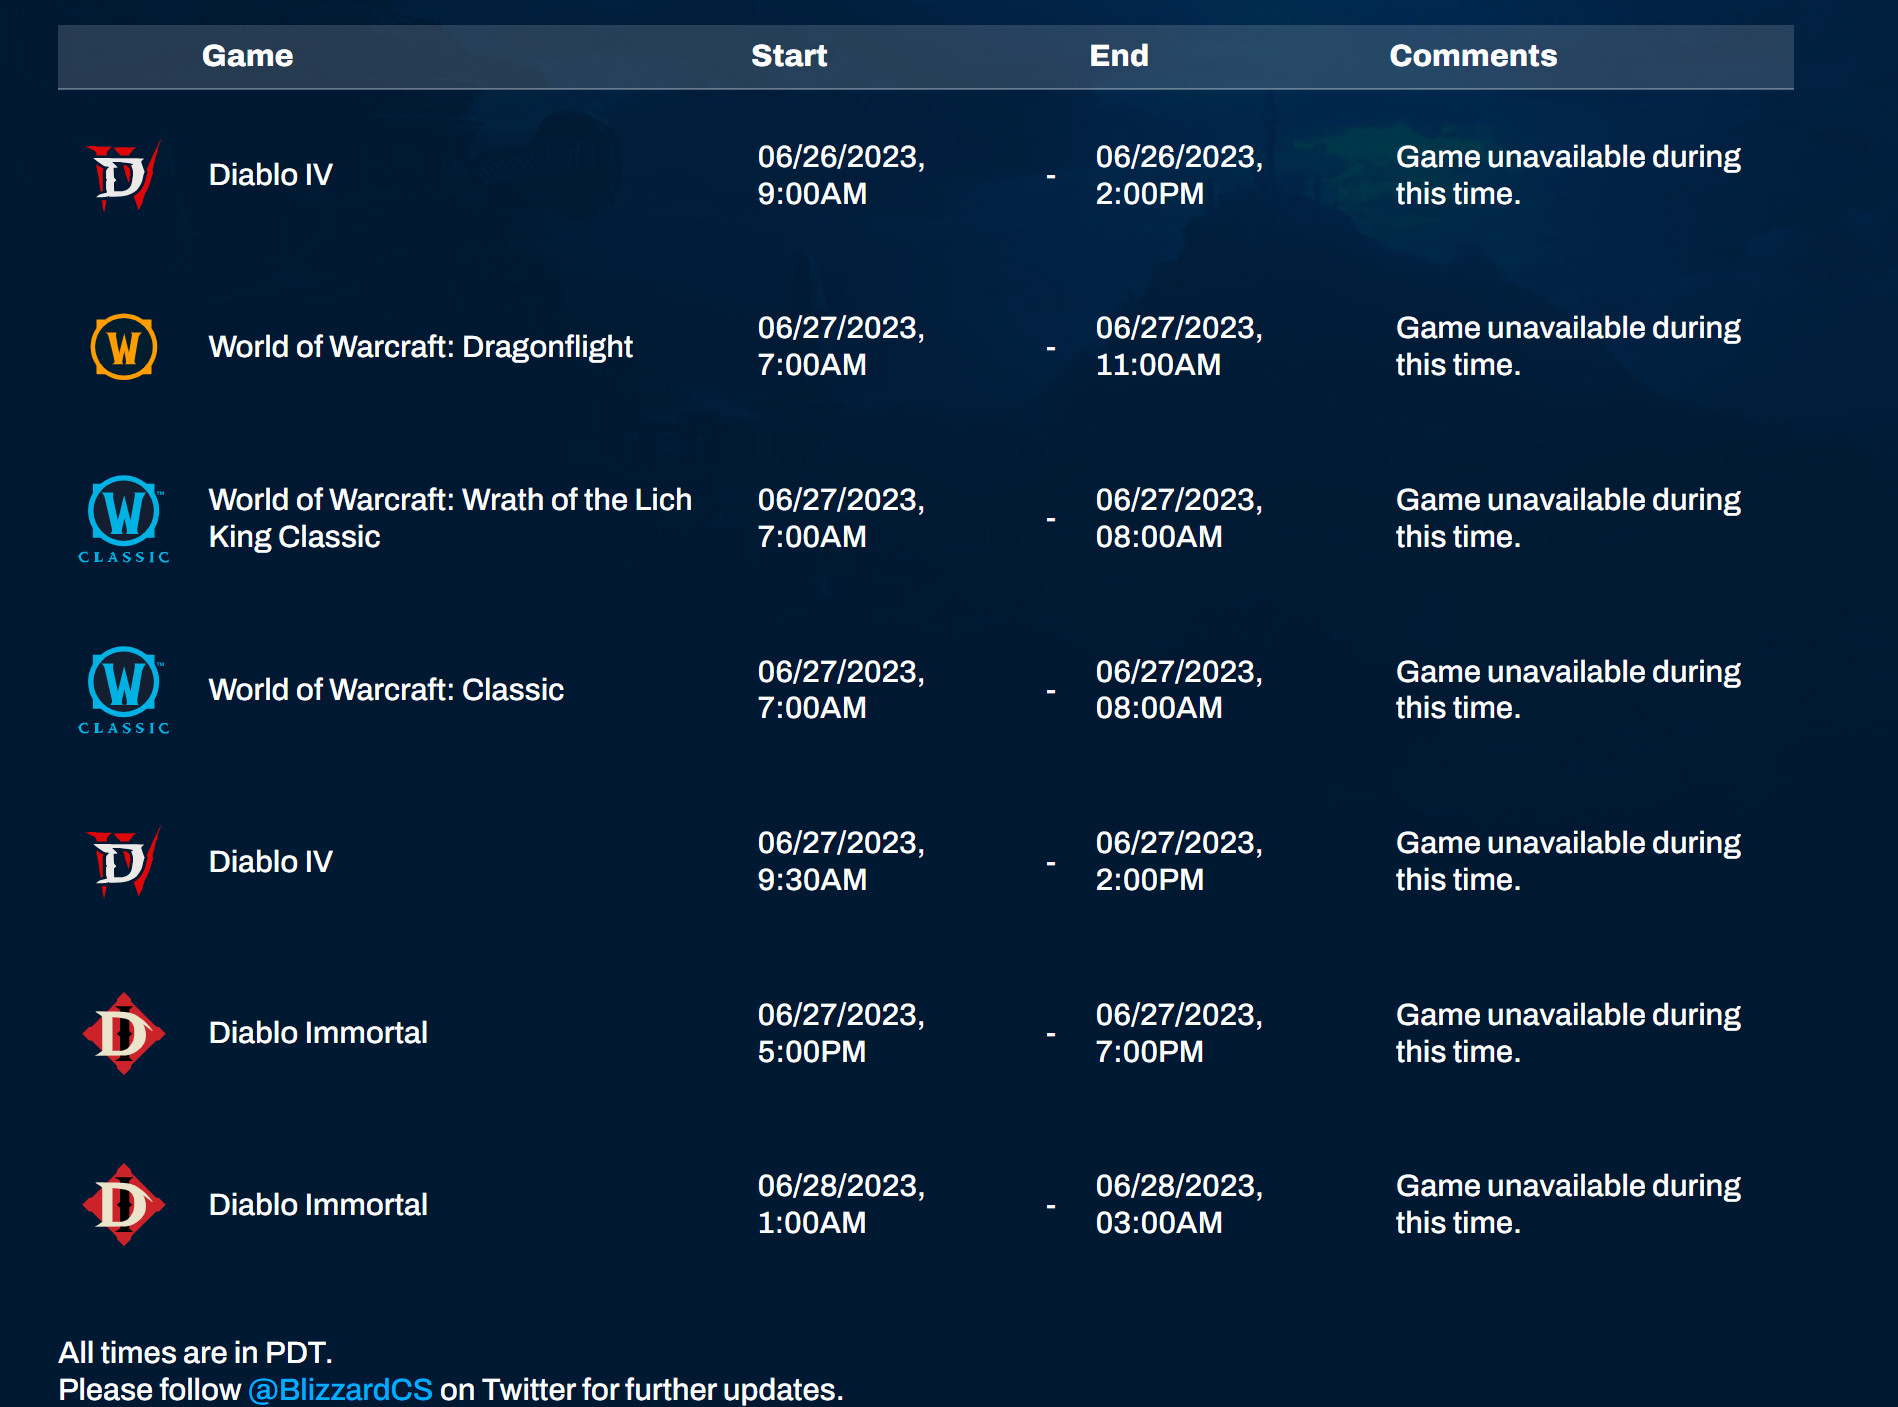Click the orange World of Warcraft Dragonflight icon
The width and height of the screenshot is (1898, 1407).
[123, 347]
